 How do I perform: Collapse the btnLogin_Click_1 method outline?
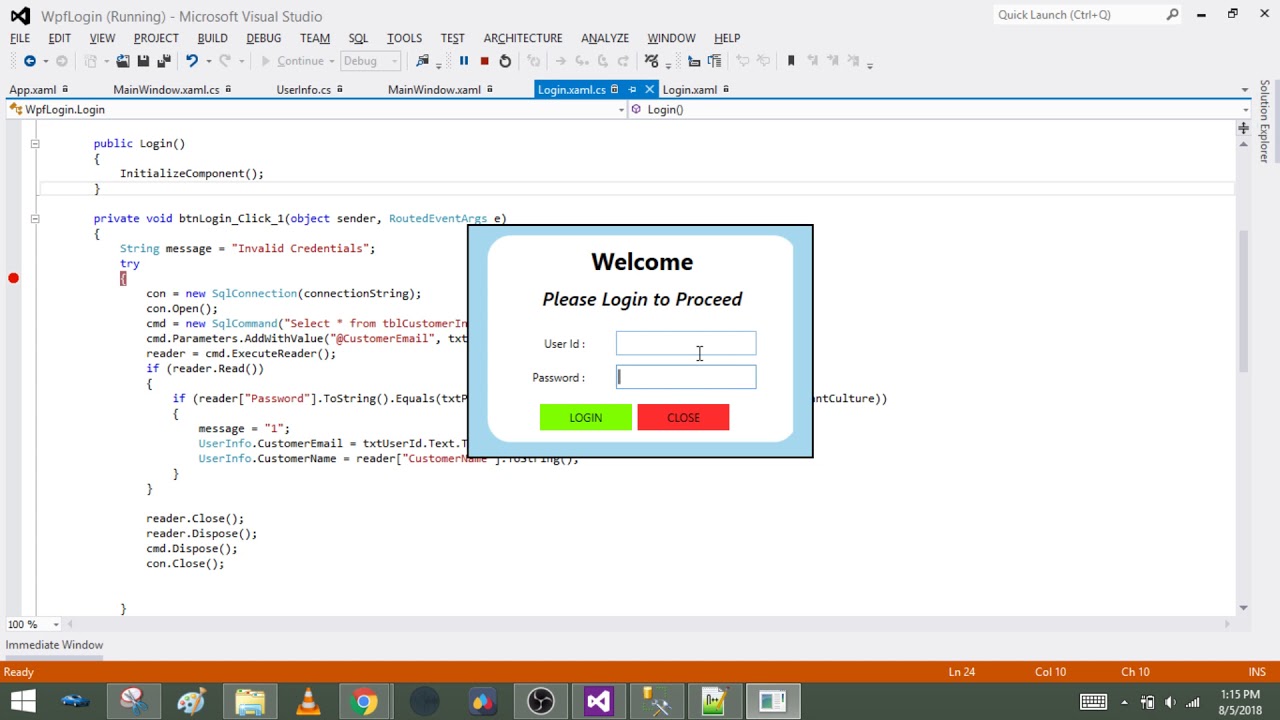click(35, 218)
